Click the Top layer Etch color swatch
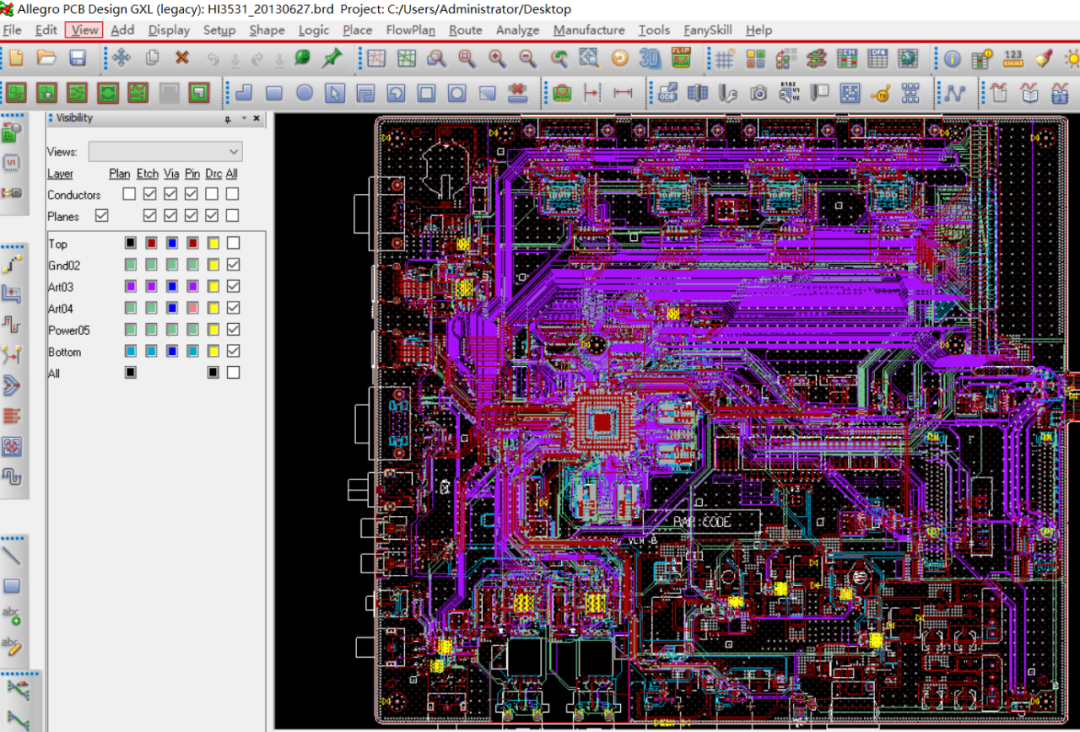Viewport: 1080px width, 732px height. (x=151, y=243)
